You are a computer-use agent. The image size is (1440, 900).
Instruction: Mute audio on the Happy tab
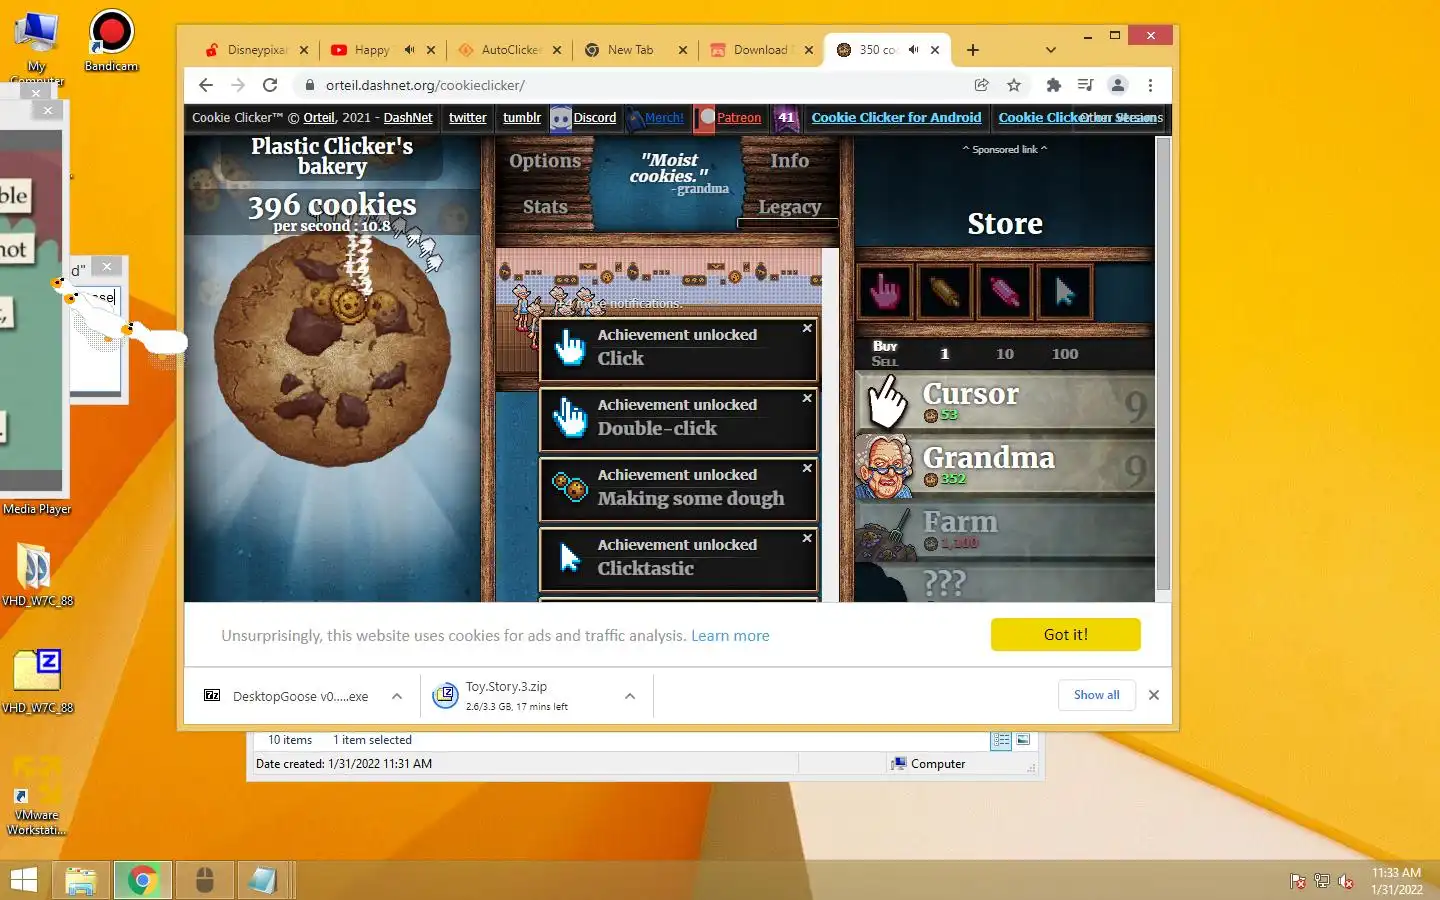pyautogui.click(x=409, y=50)
